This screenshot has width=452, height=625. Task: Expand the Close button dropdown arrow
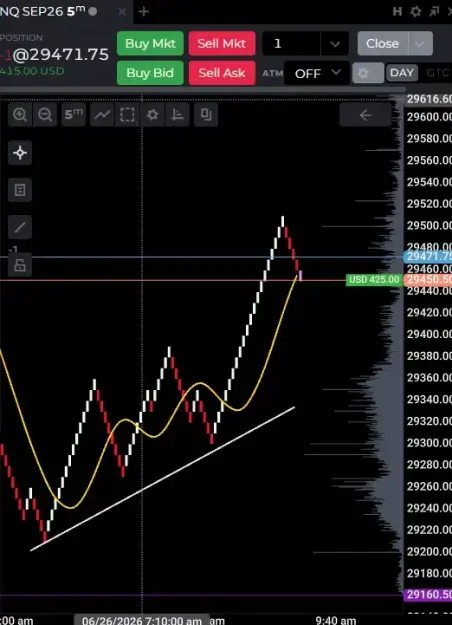[x=420, y=43]
